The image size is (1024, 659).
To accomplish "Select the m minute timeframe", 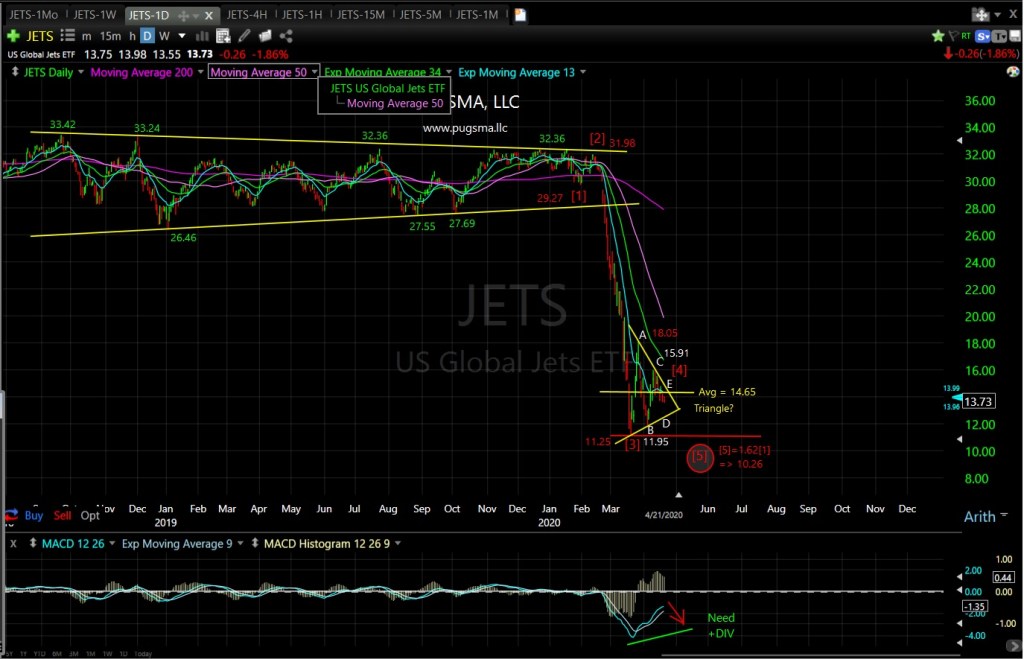I will pos(87,36).
